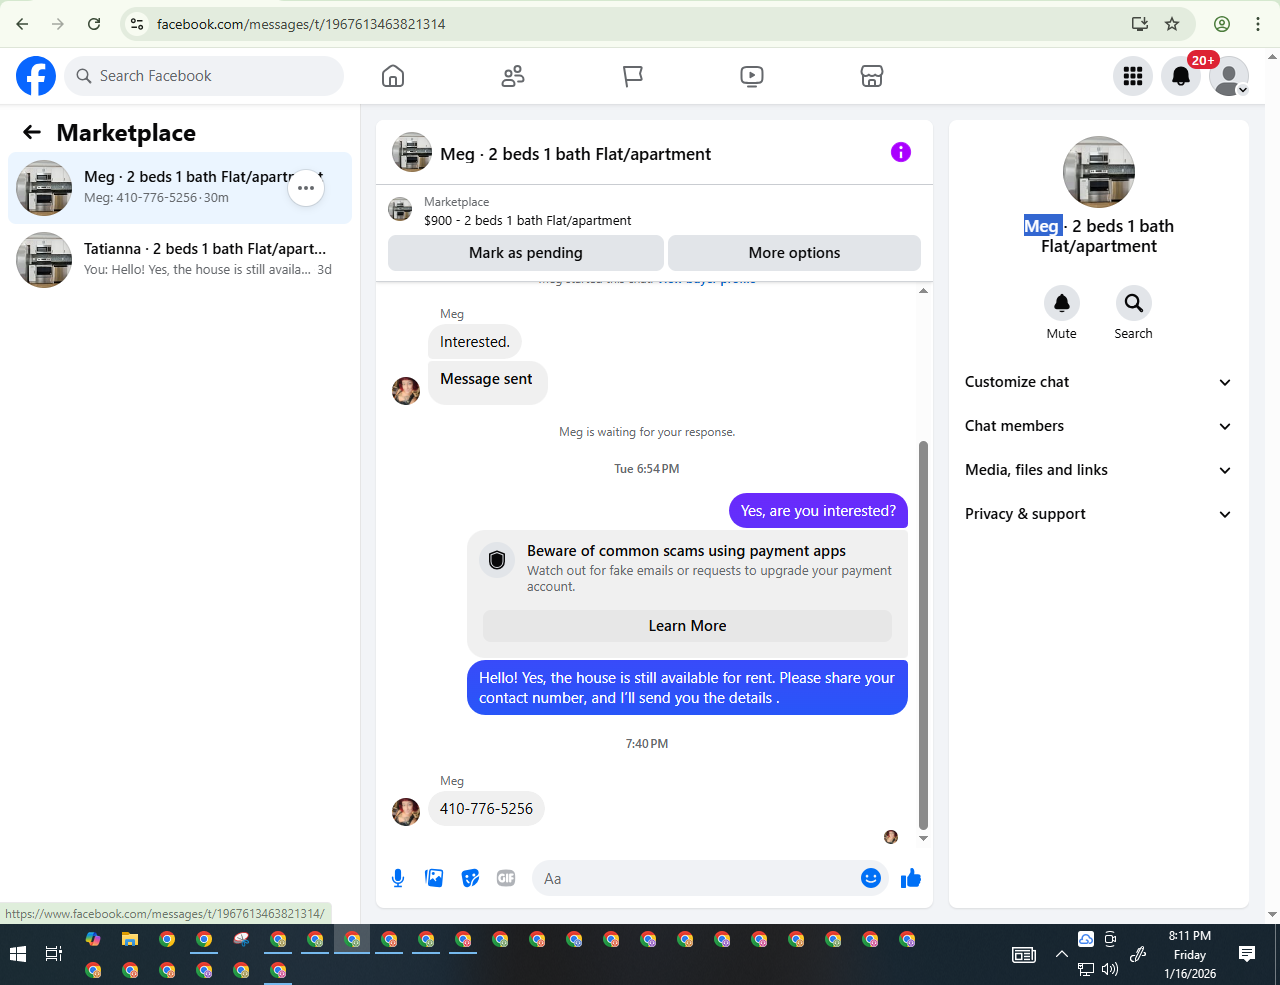The image size is (1280, 985).
Task: Open the Marketplace storefront icon
Action: (x=872, y=76)
